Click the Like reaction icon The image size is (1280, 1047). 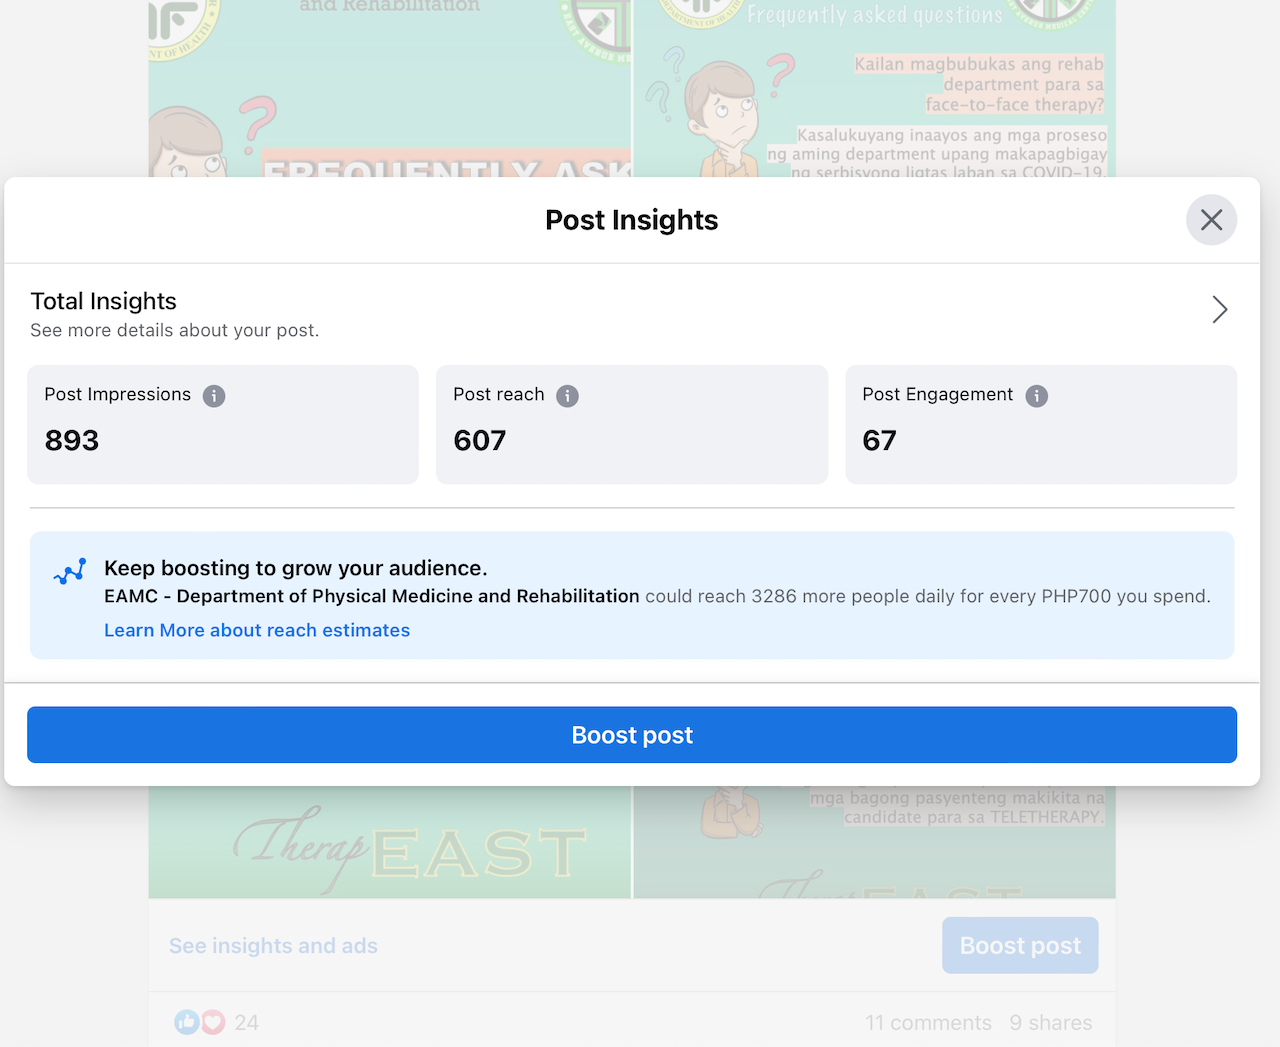pos(186,1022)
